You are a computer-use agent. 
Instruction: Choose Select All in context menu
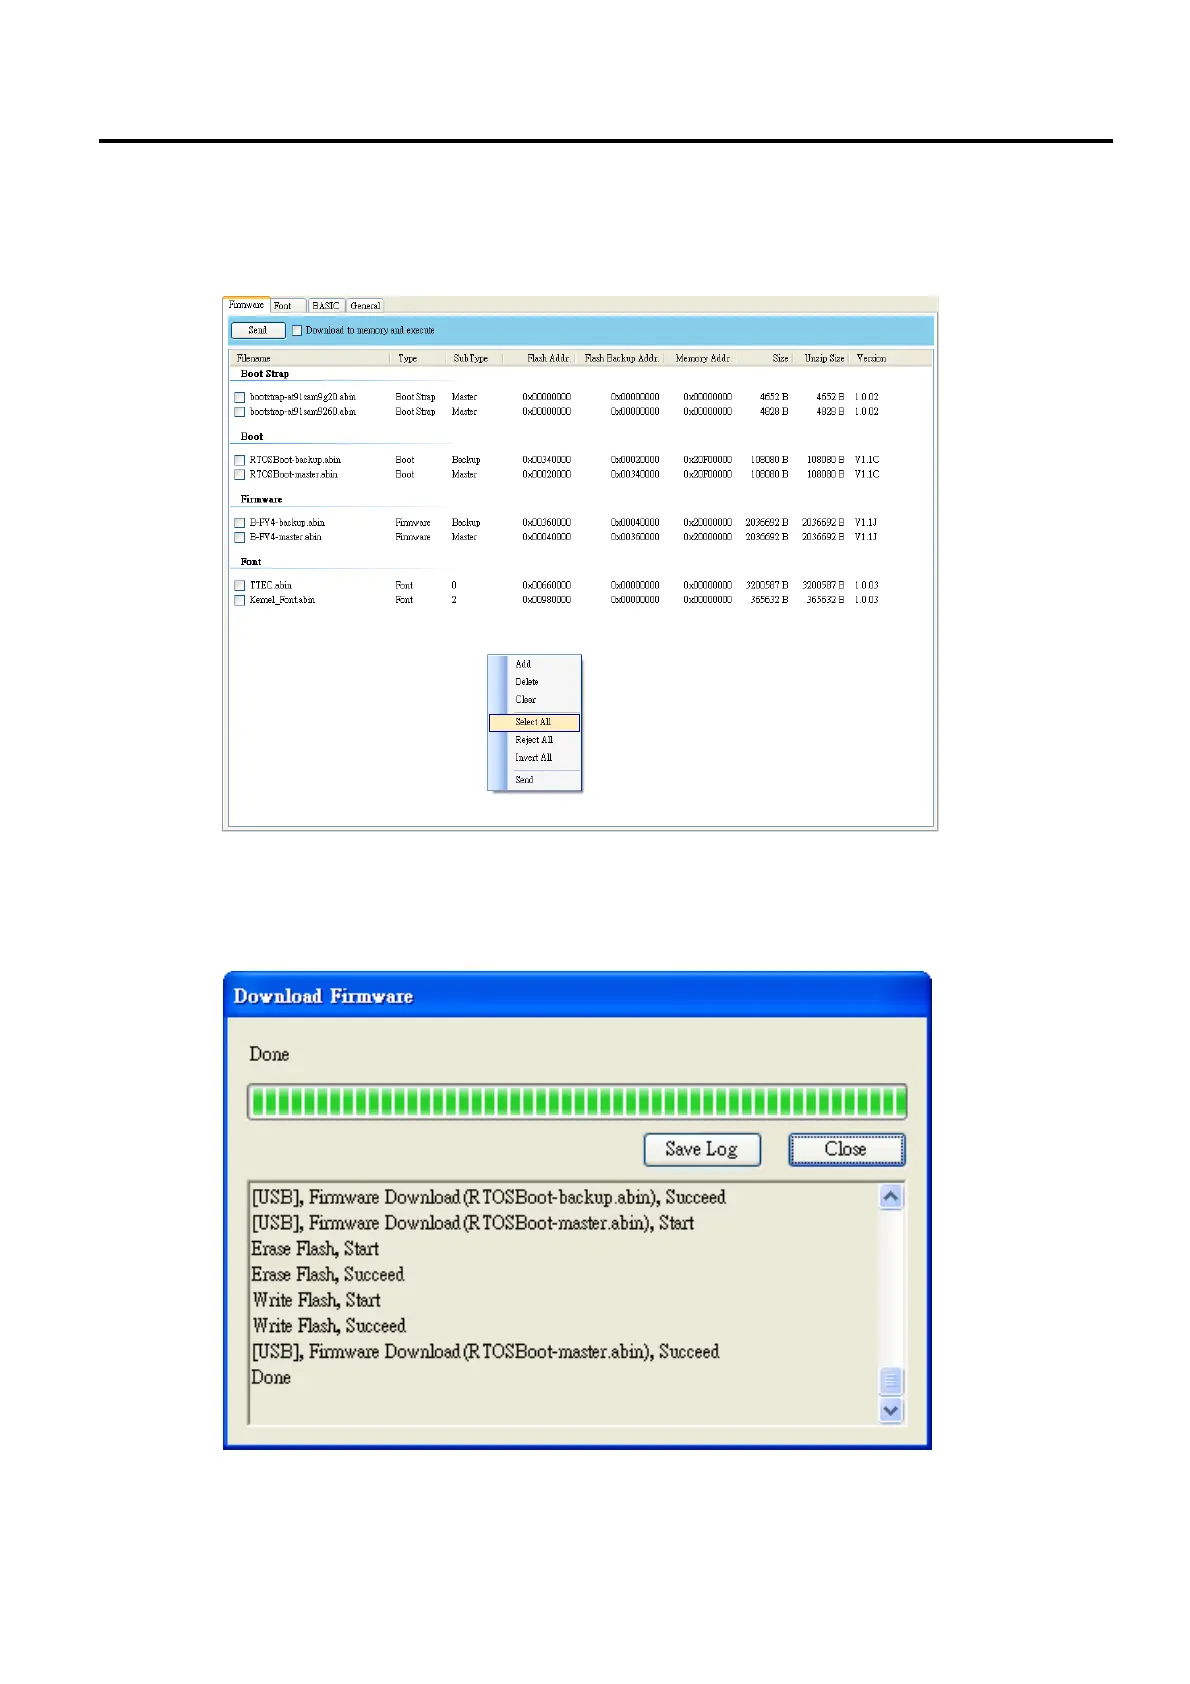click(534, 722)
